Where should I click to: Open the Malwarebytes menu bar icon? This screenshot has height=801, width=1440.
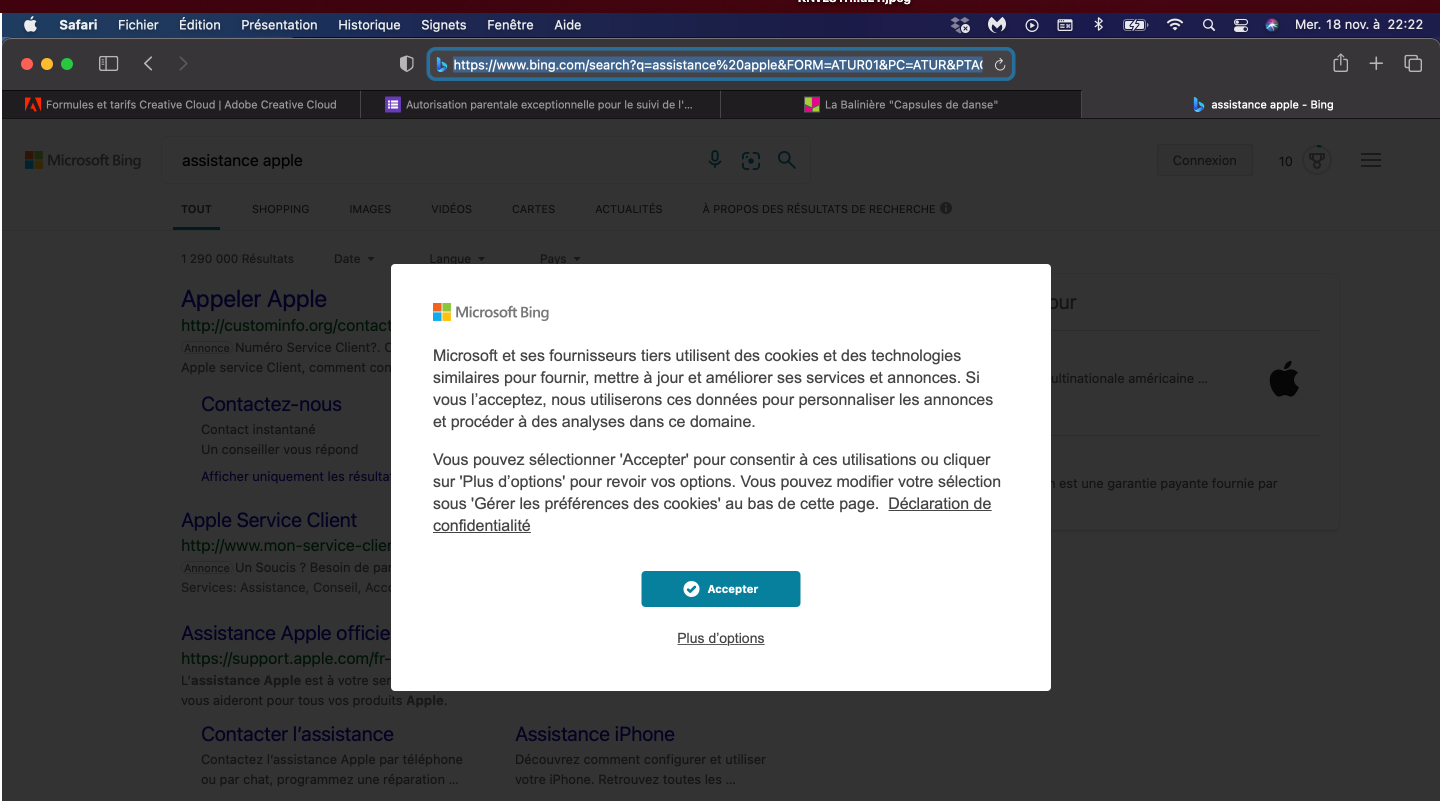[x=997, y=25]
